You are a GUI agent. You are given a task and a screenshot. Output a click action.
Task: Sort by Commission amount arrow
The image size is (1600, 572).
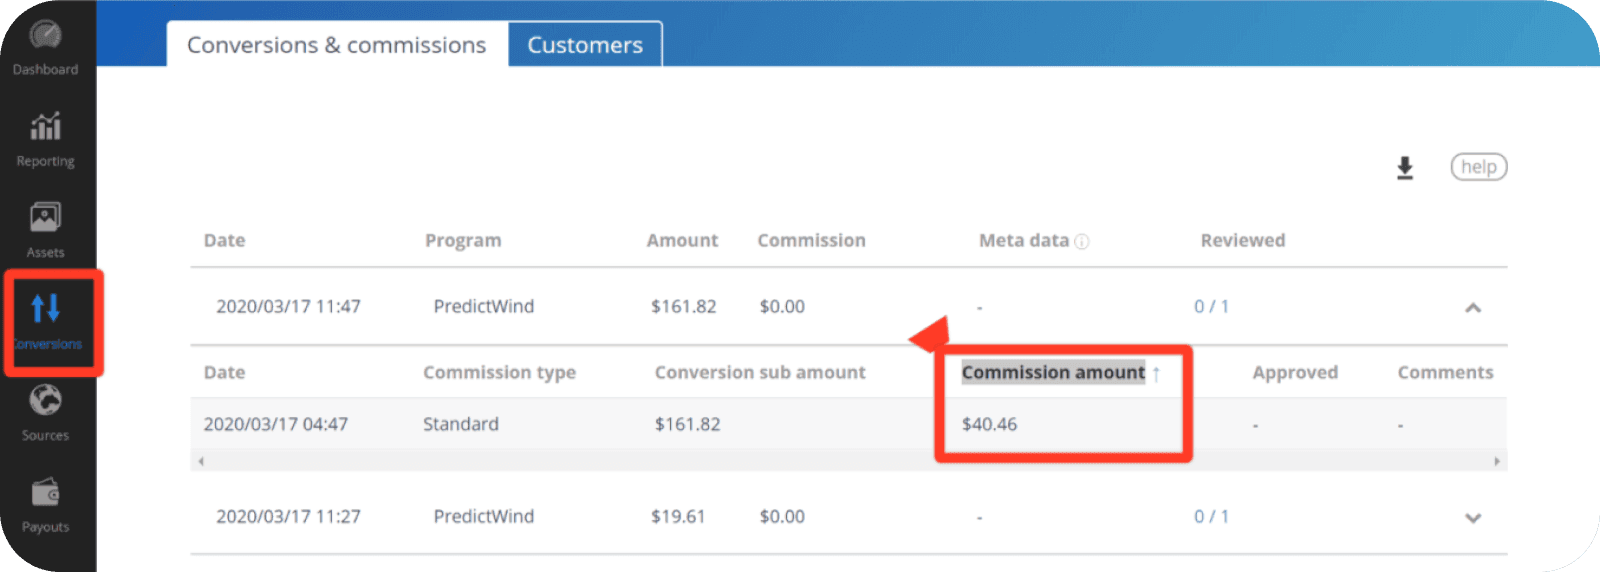pos(1156,374)
